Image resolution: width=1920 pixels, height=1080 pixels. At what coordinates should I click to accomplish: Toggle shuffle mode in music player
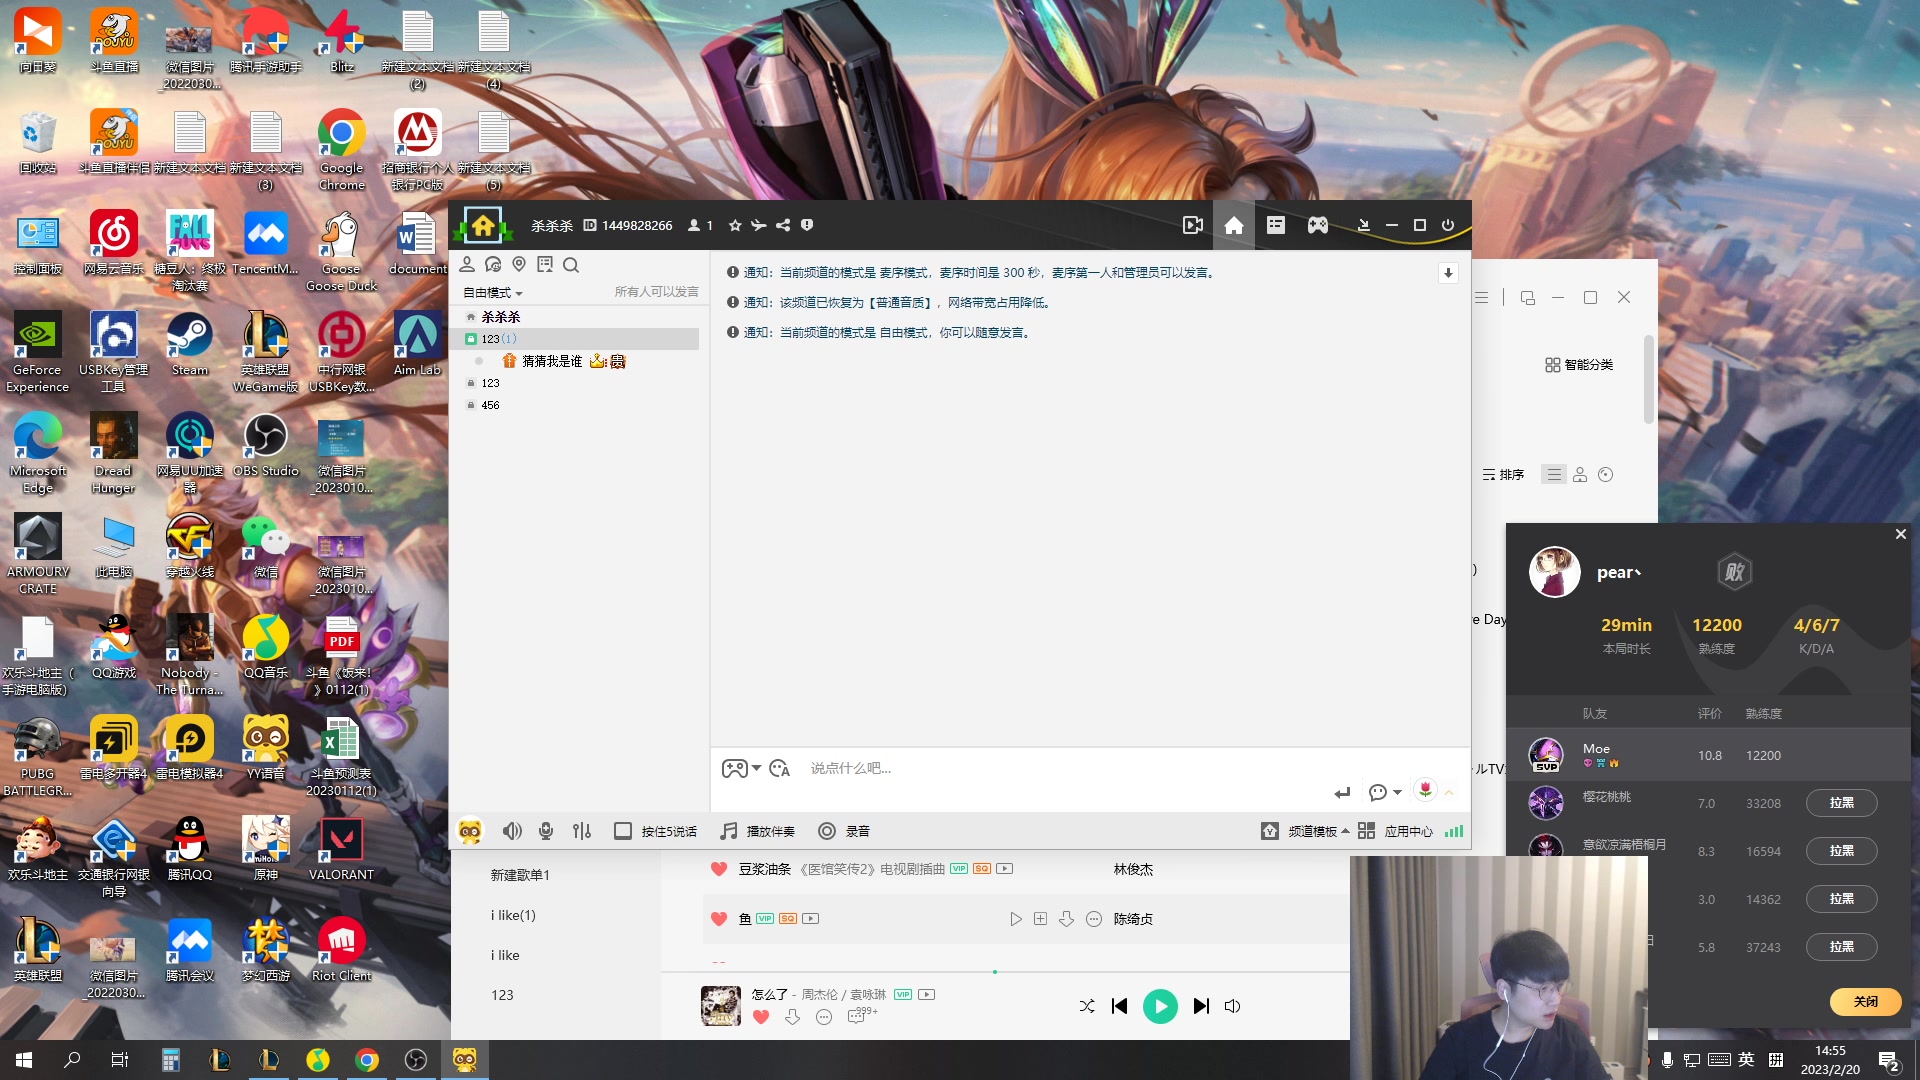click(x=1087, y=1006)
